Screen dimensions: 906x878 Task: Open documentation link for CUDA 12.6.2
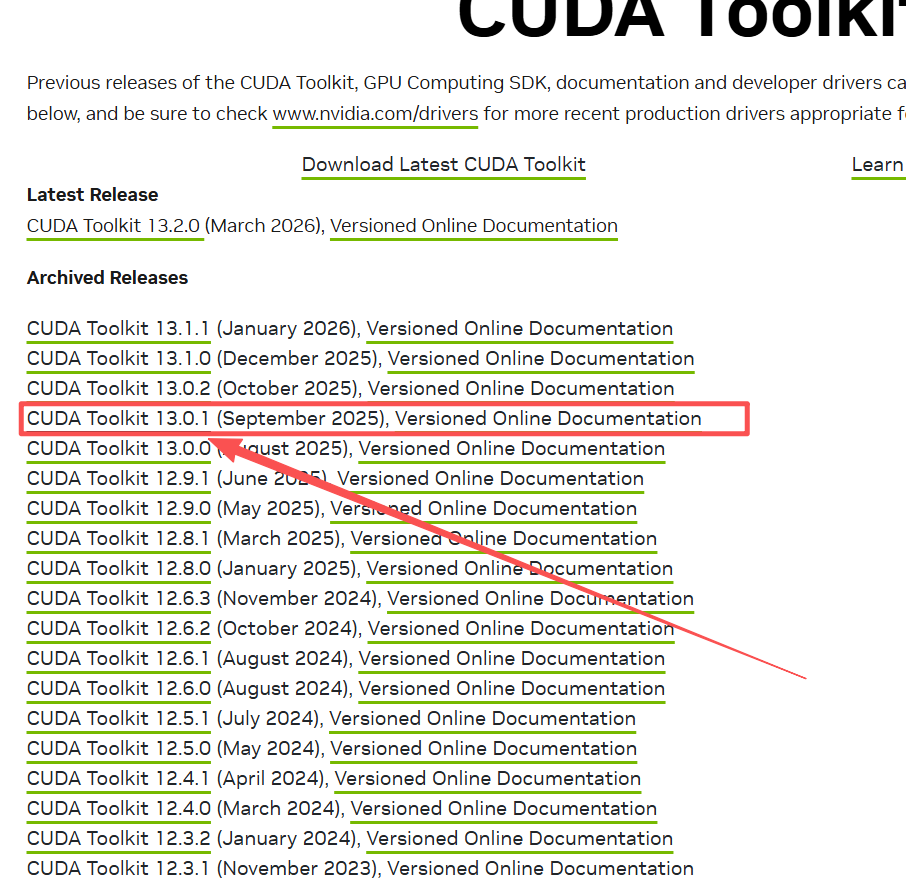521,629
